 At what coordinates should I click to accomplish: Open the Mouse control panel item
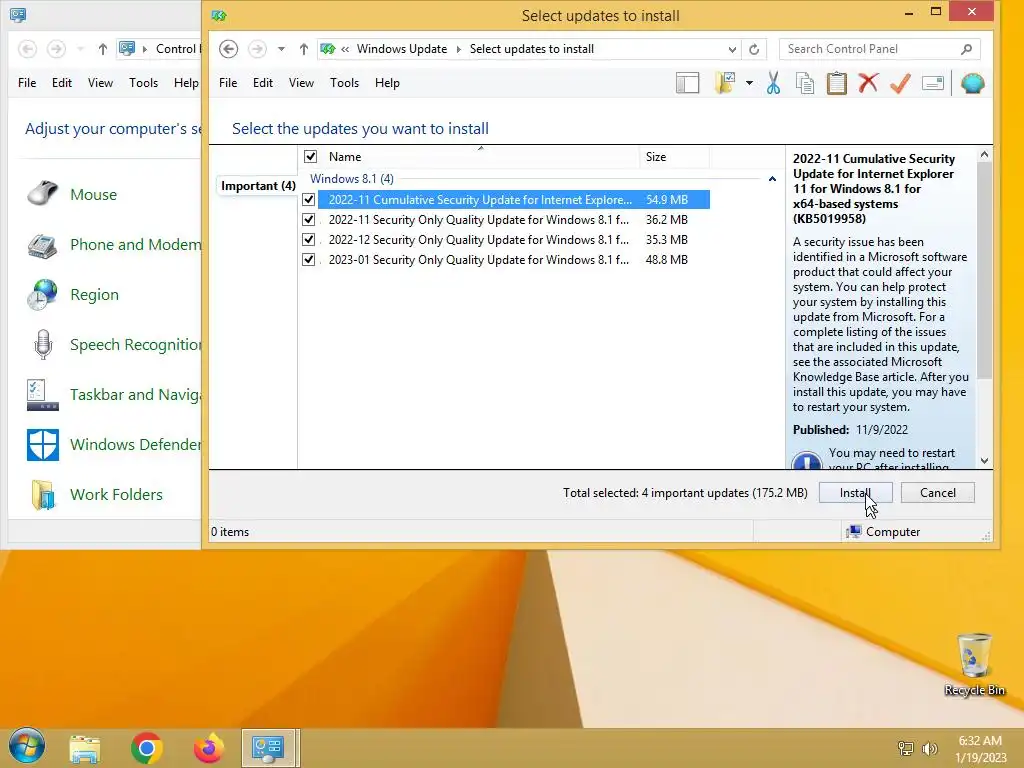pyautogui.click(x=93, y=195)
